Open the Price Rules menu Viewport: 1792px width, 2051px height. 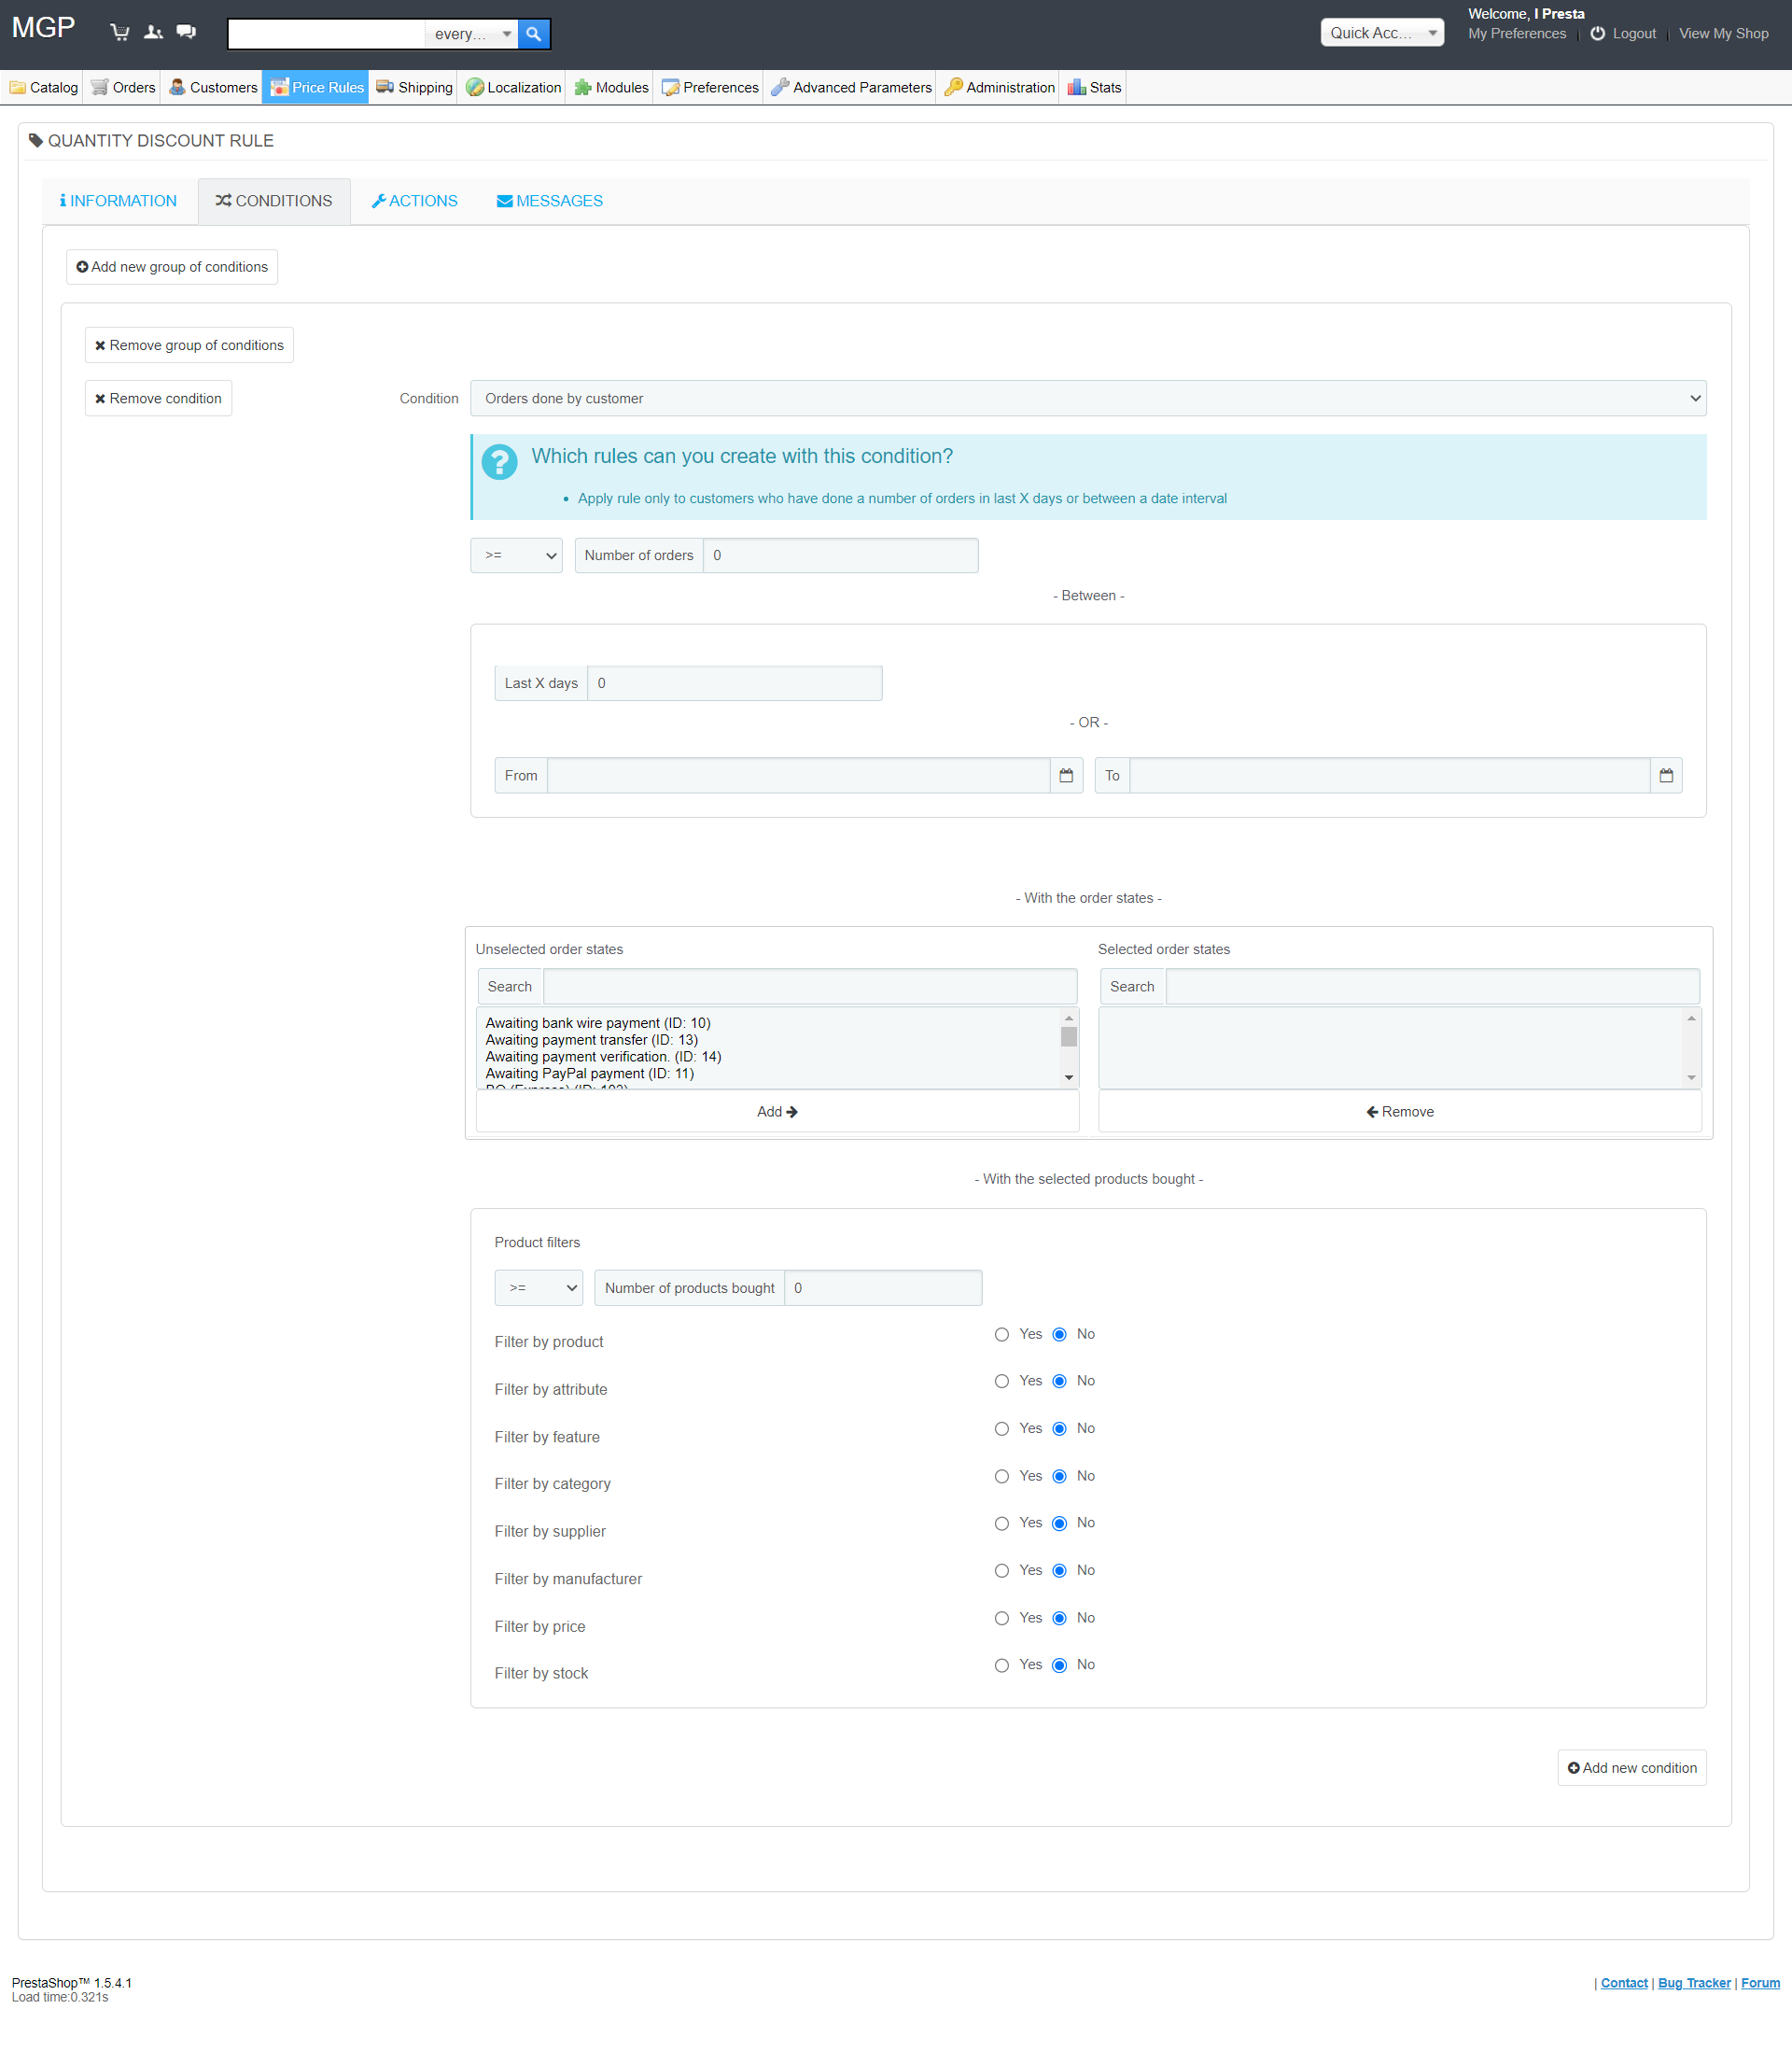click(316, 87)
